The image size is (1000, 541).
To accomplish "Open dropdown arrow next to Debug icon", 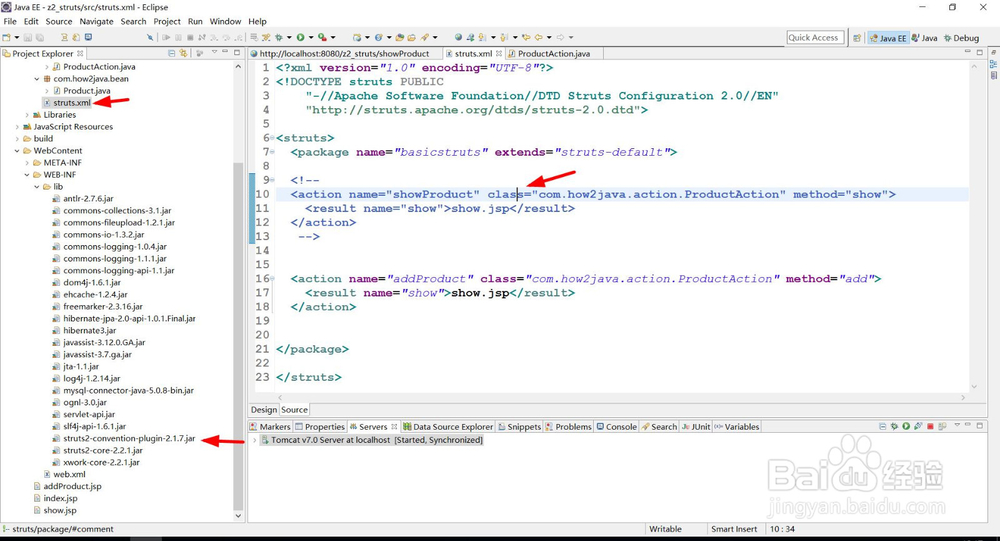I will click(x=289, y=37).
